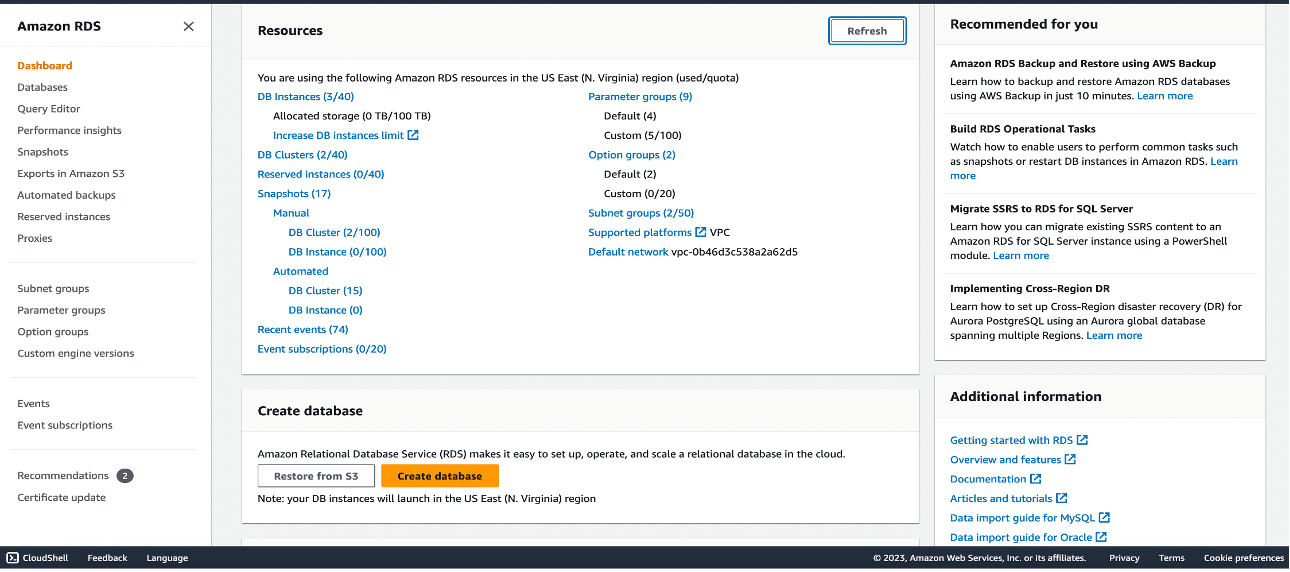The height and width of the screenshot is (572, 1290).
Task: Open Certificate update in sidebar
Action: pos(61,498)
